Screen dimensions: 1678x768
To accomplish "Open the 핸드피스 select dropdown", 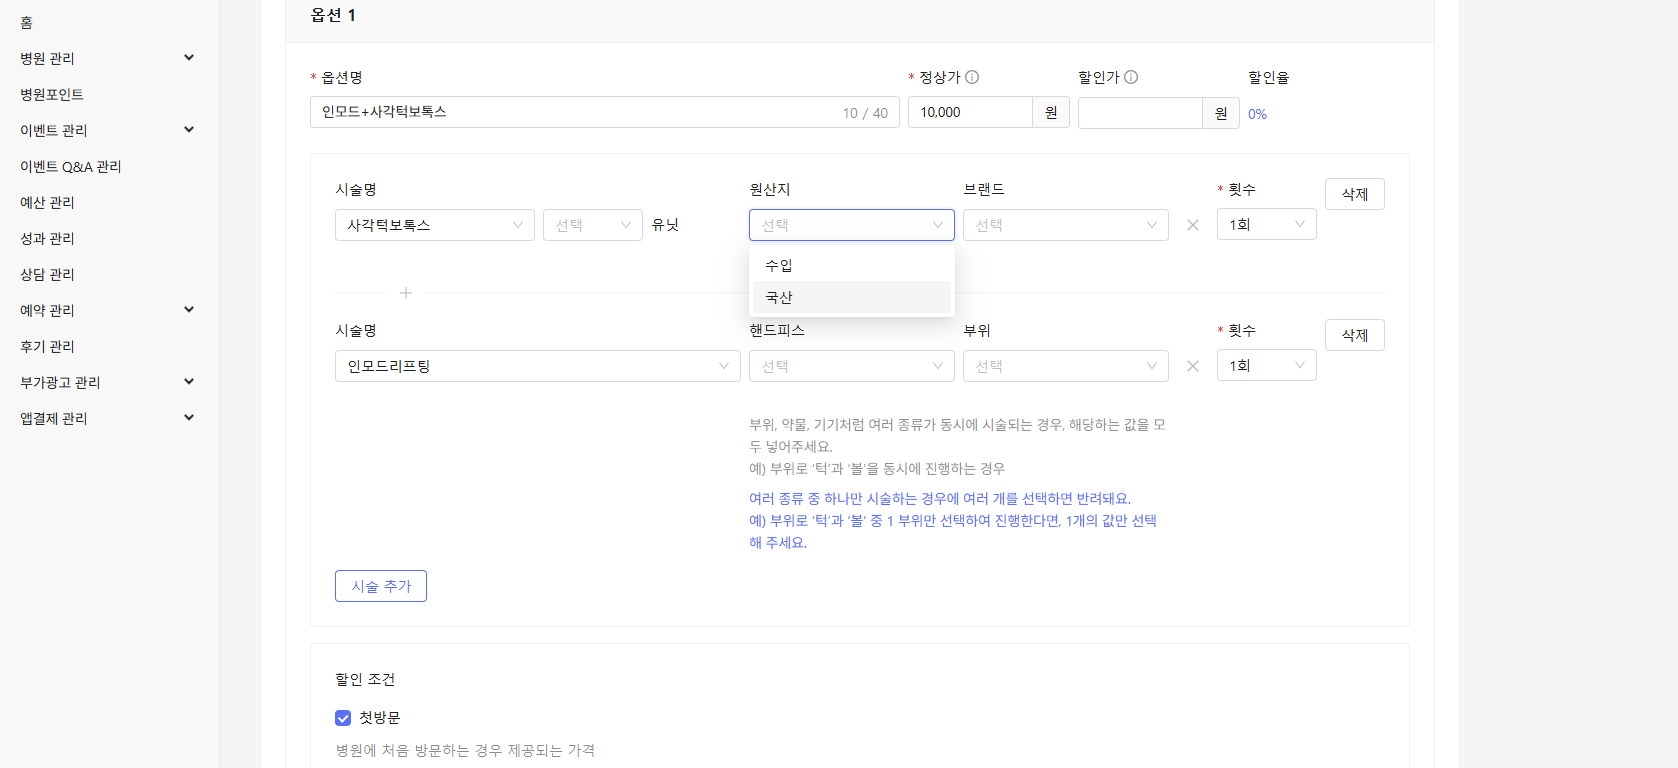I will coord(851,366).
